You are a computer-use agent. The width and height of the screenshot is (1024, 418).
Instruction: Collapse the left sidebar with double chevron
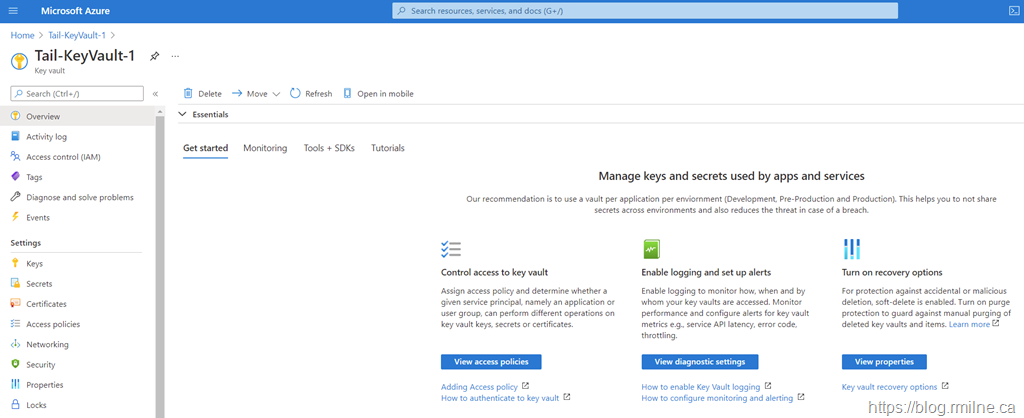coord(156,94)
